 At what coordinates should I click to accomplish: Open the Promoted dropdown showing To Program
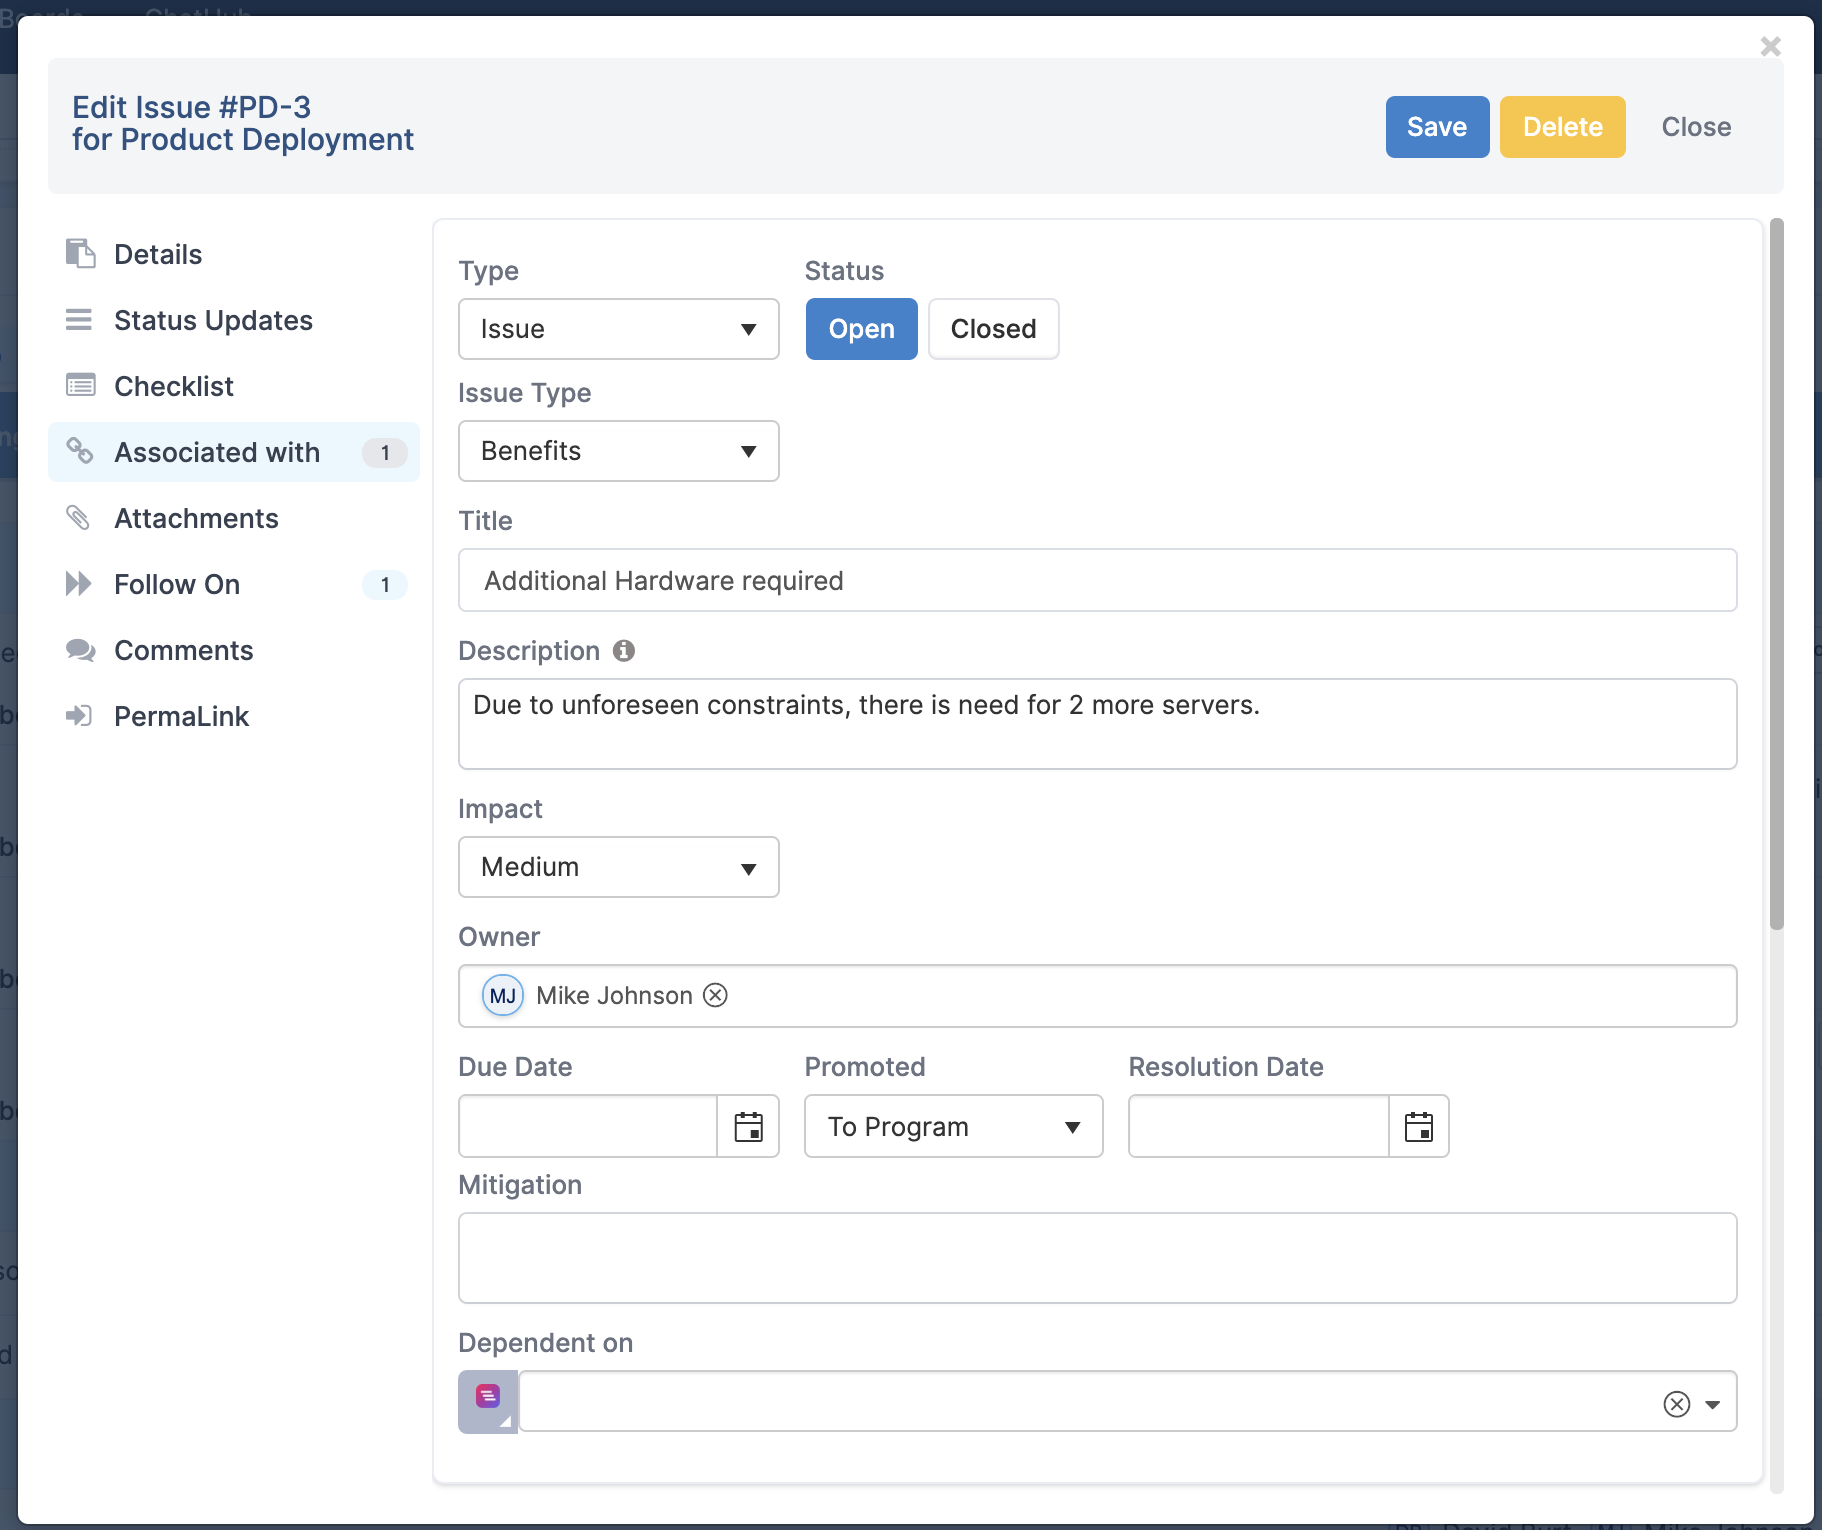(x=954, y=1126)
